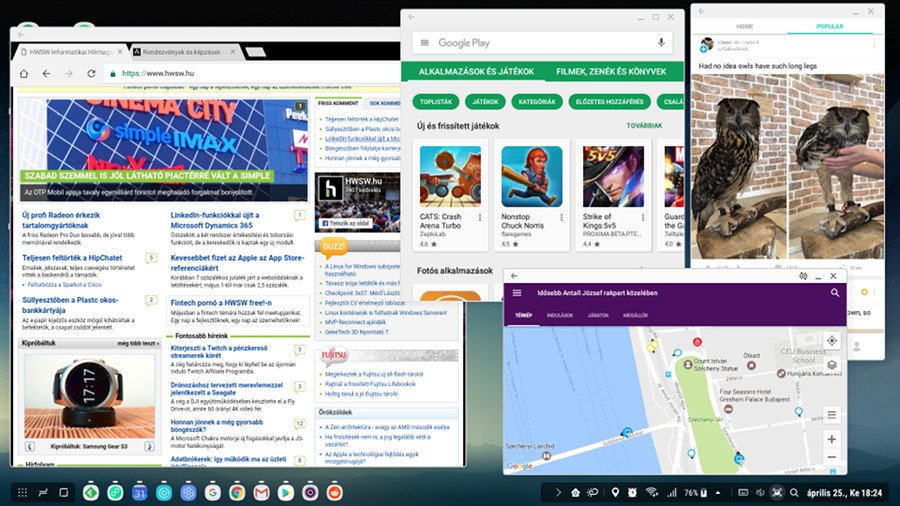Click the Samsung Gear S3 watch thumbnail
Viewport: 900px width, 506px height.
[x=90, y=396]
